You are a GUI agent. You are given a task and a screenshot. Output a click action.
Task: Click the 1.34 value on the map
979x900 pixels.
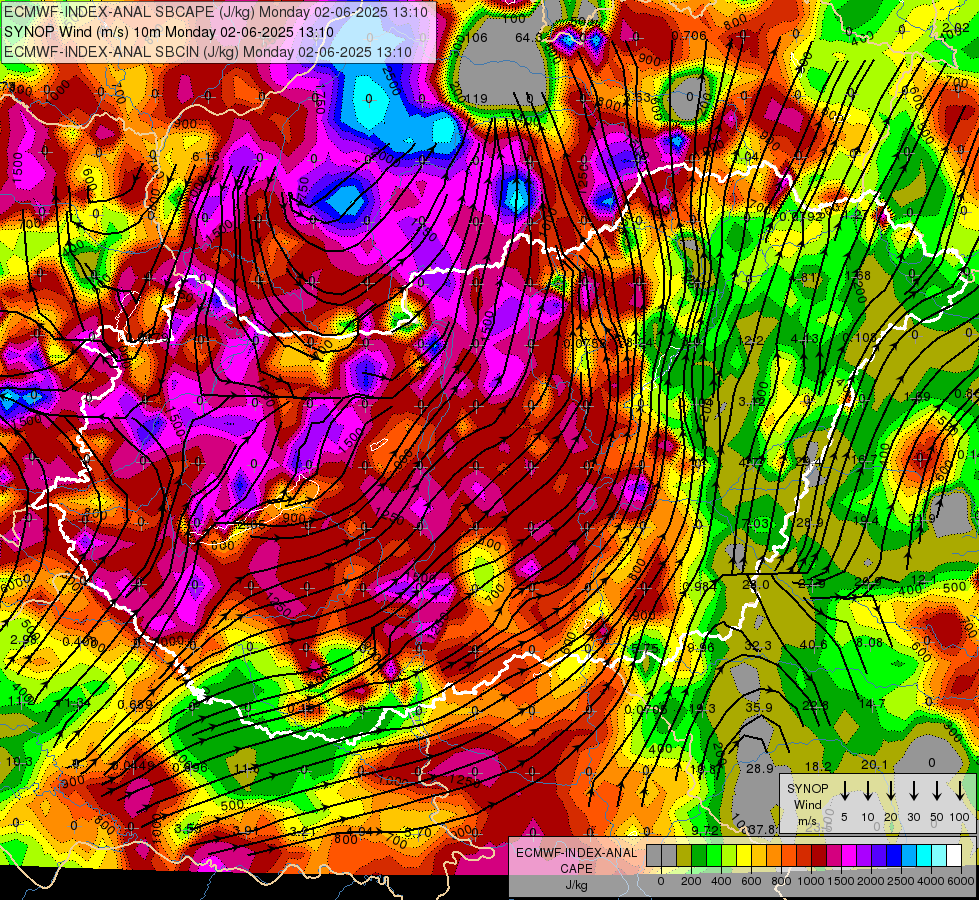(78, 703)
